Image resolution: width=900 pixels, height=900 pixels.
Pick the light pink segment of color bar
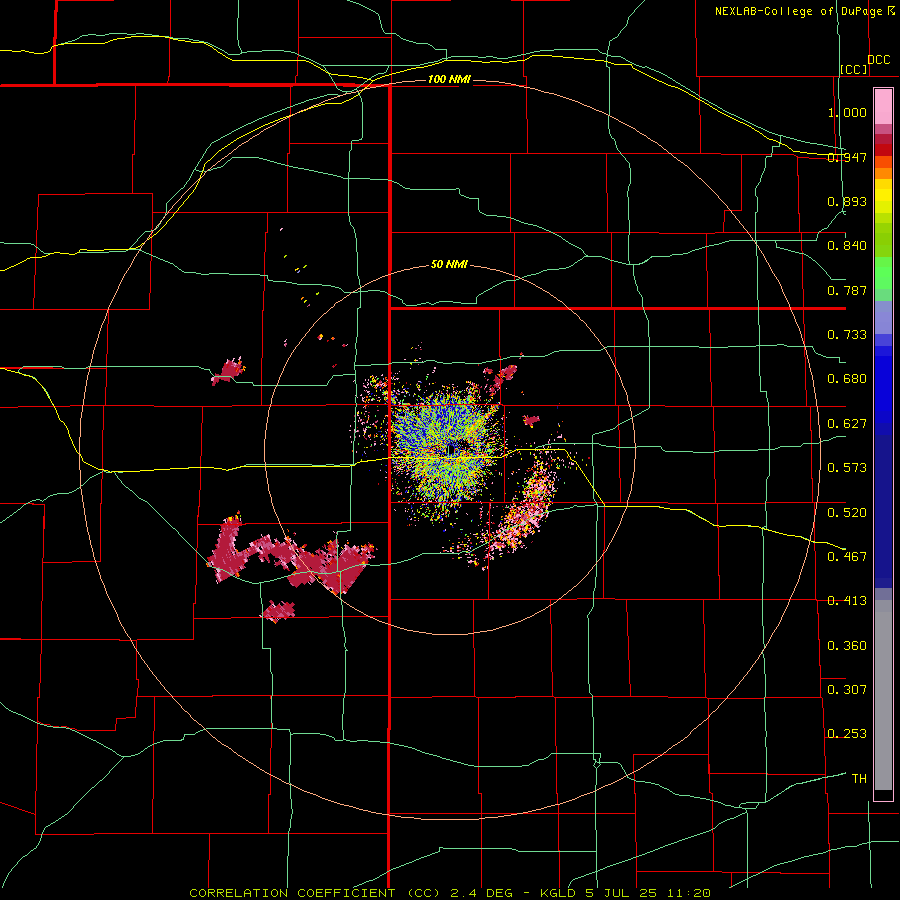click(x=883, y=107)
